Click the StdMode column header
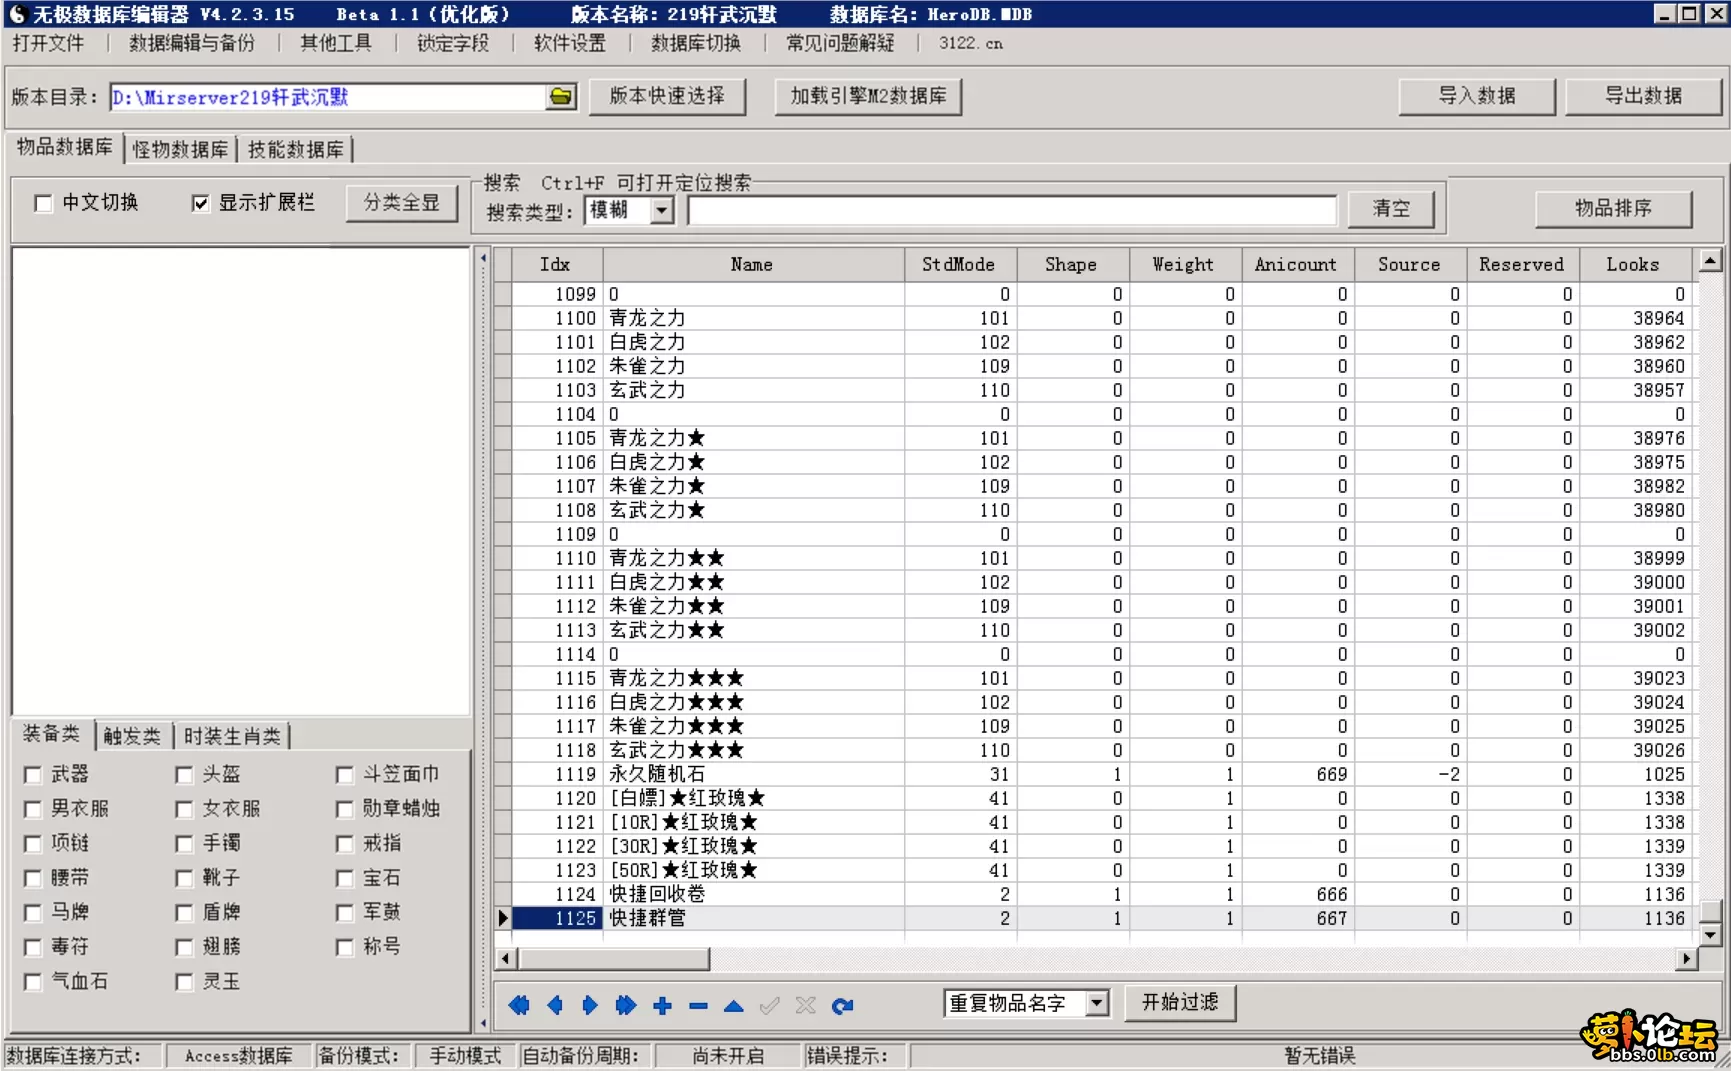This screenshot has height=1071, width=1731. pos(959,265)
